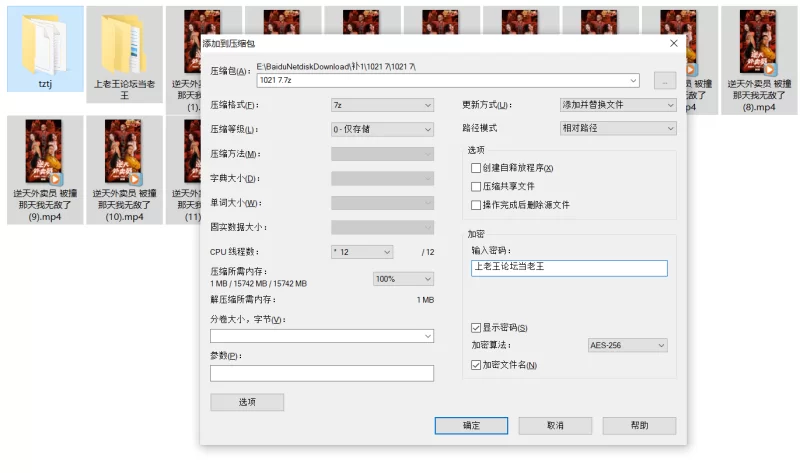Enable 操作完成后删除源文件 checkbox

point(476,205)
